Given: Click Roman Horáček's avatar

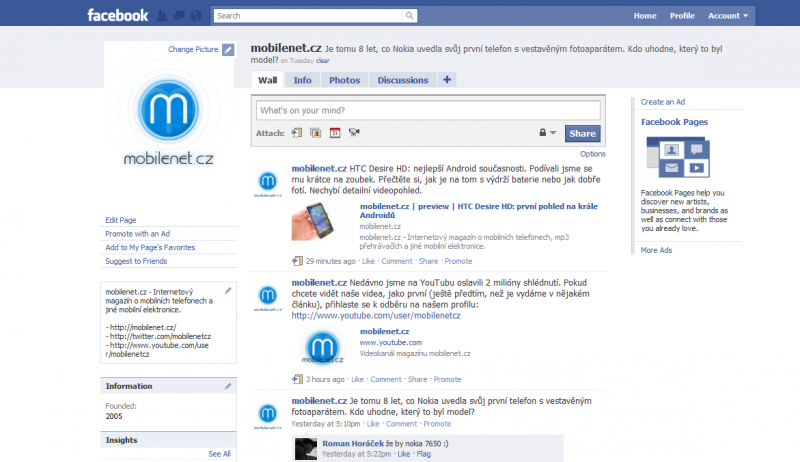Looking at the screenshot, I should click(x=306, y=449).
